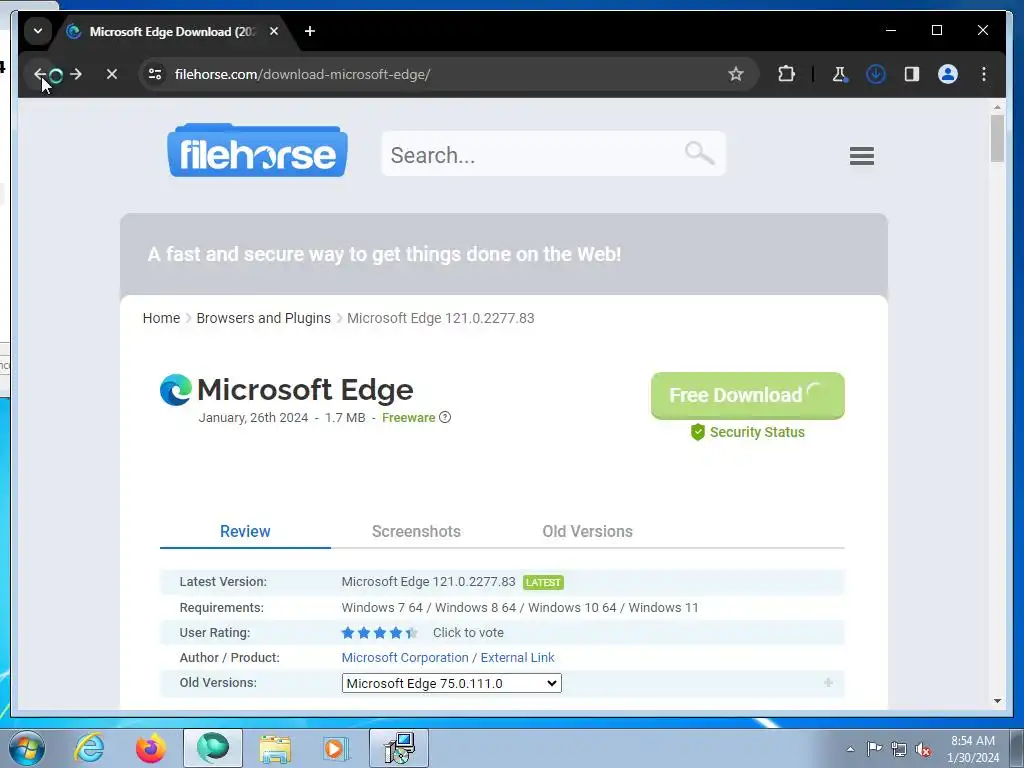Click the address bar URL
The image size is (1024, 768).
[302, 74]
